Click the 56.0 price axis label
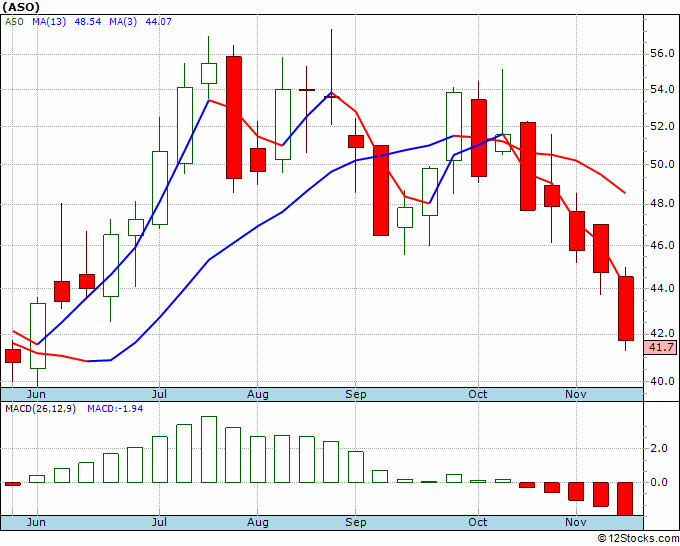Viewport: 680px width, 546px height. (x=662, y=53)
